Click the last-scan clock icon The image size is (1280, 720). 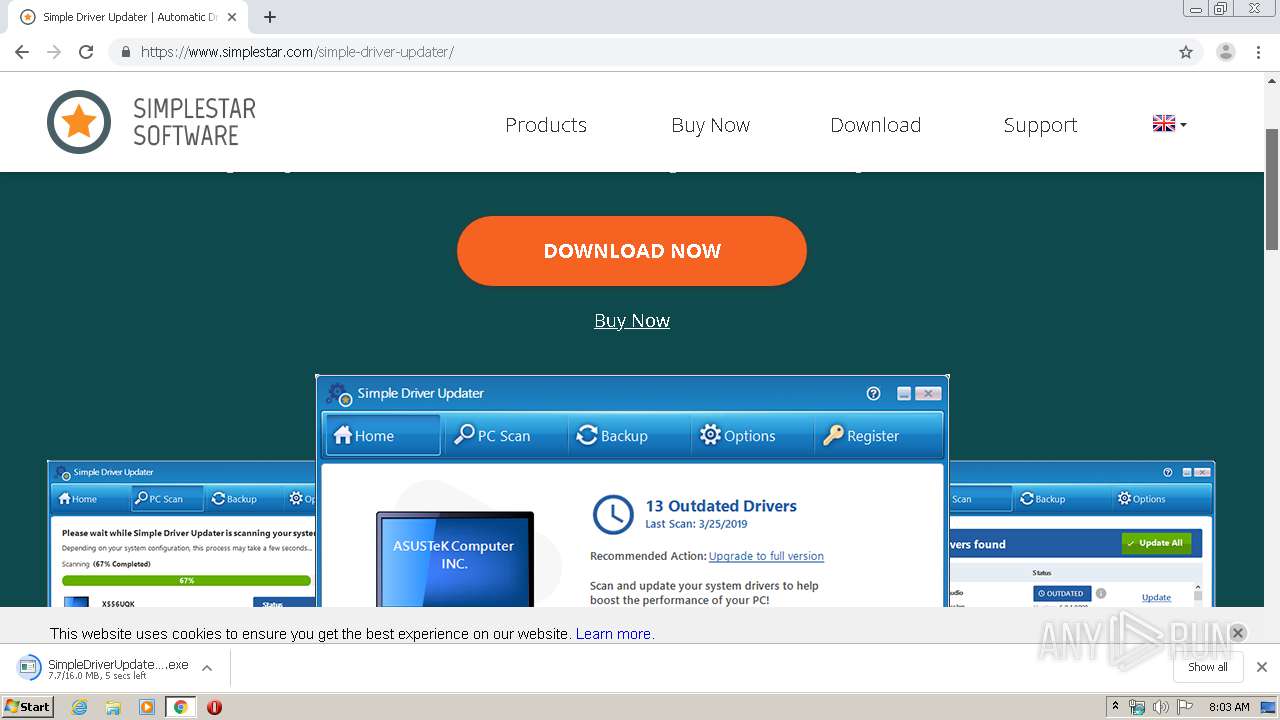613,514
